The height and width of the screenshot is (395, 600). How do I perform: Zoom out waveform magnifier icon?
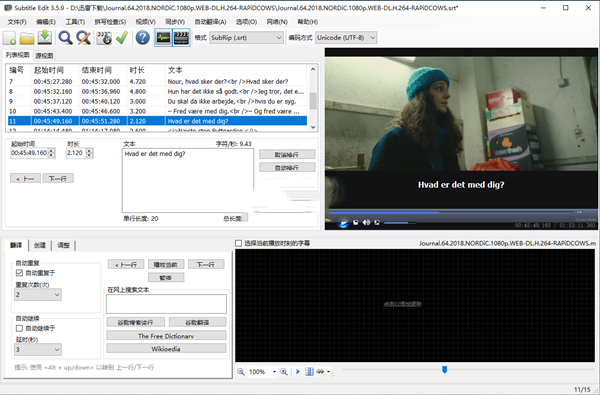241,372
